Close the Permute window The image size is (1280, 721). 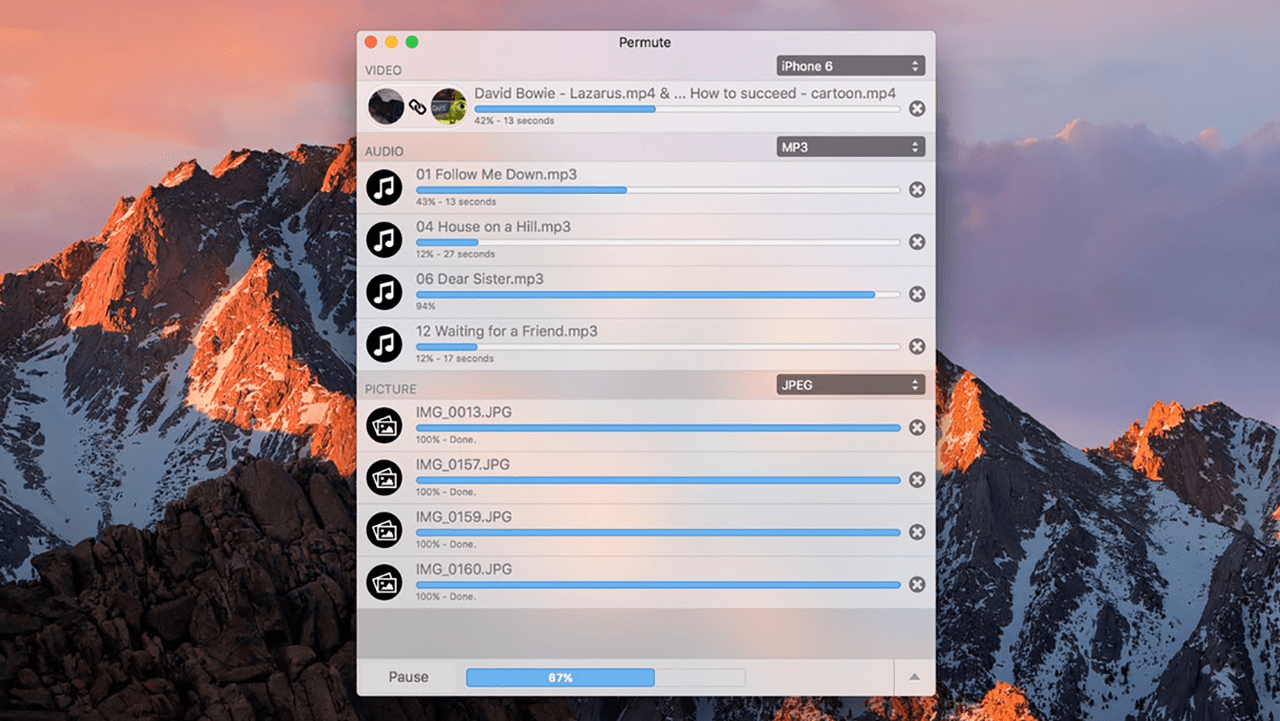371,42
